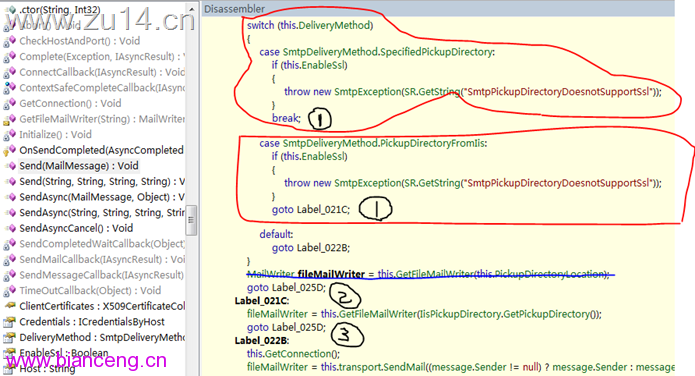Select GetFileMailWriter(String) : MailWriter method
Screen dimensions: 695x376
(x=102, y=119)
